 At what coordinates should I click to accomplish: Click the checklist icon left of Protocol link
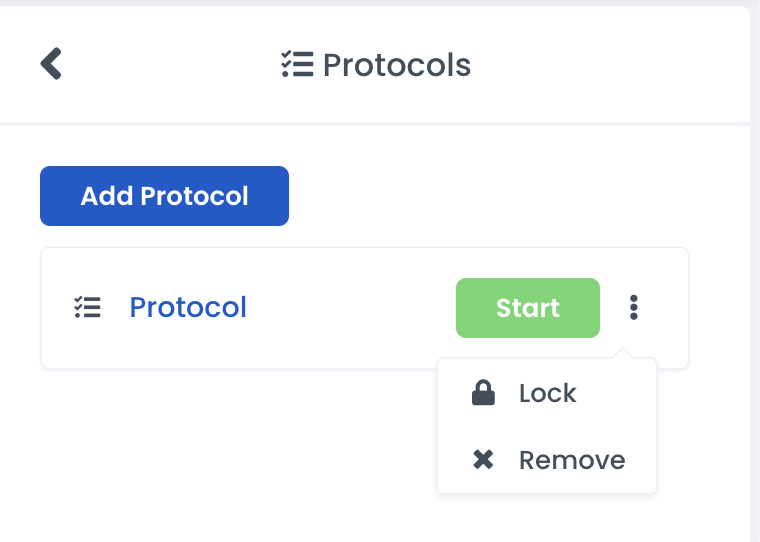(87, 307)
